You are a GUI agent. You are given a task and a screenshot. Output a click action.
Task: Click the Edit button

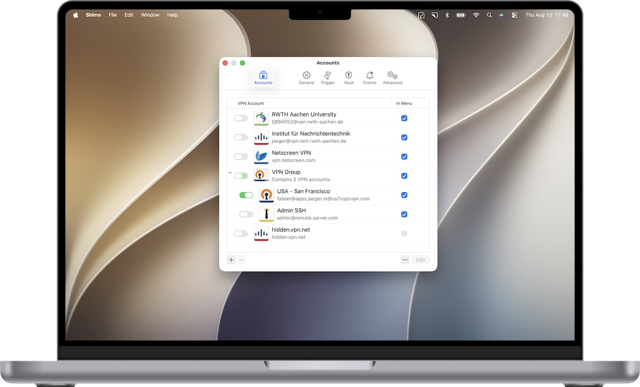420,260
